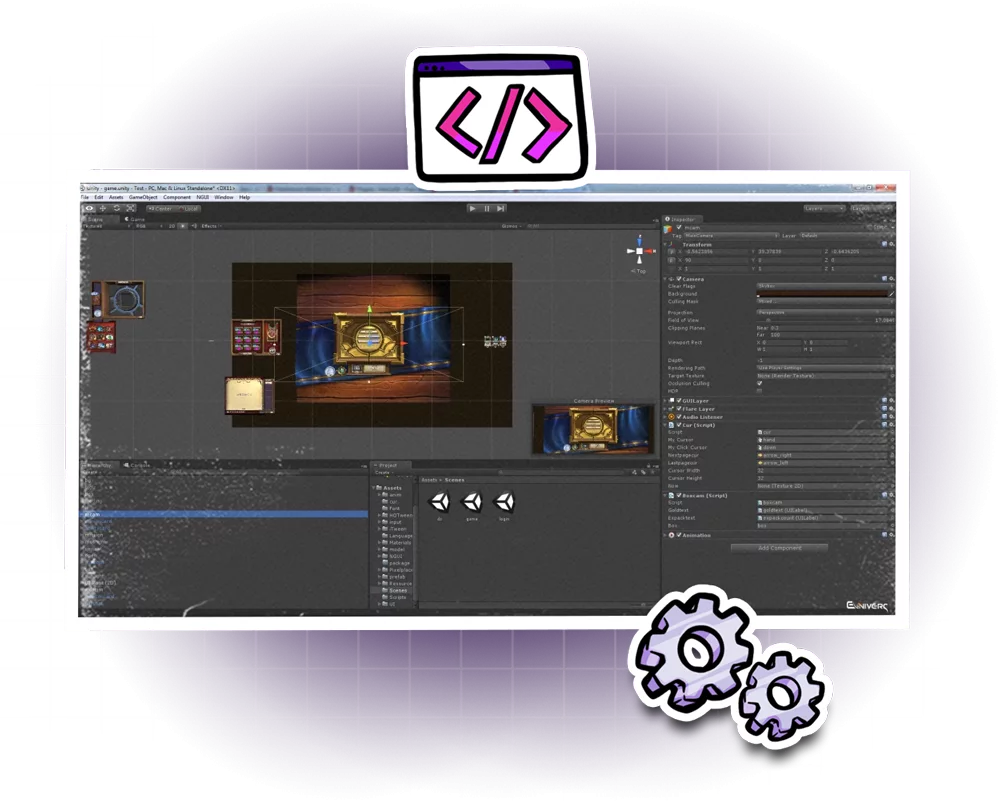1000x801 pixels.
Task: Click the Step frame button
Action: pos(501,209)
